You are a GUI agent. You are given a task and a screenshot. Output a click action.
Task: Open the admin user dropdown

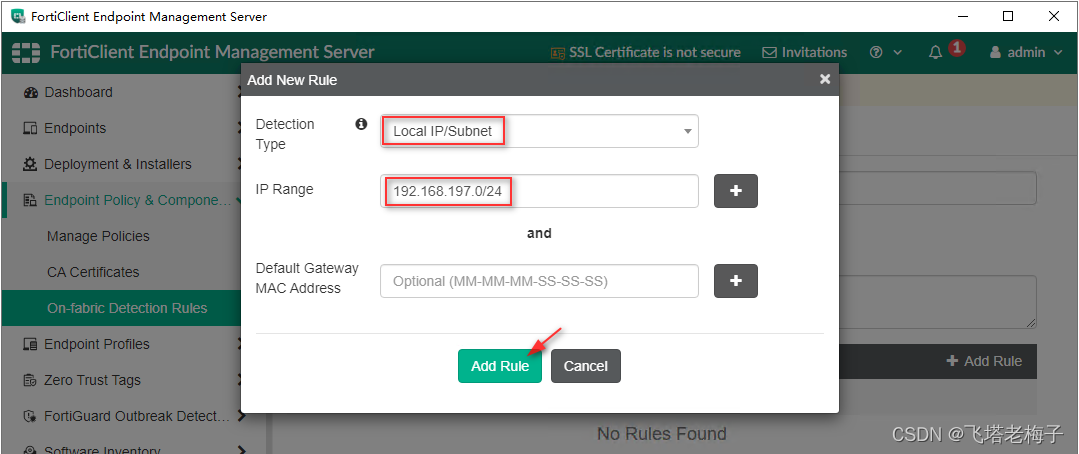pos(1026,52)
